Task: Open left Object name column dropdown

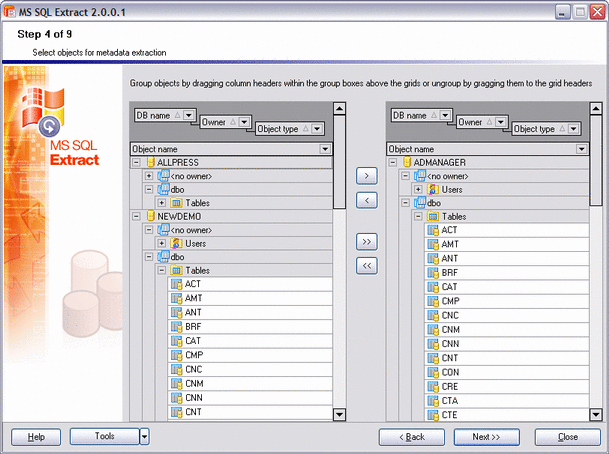Action: point(325,149)
